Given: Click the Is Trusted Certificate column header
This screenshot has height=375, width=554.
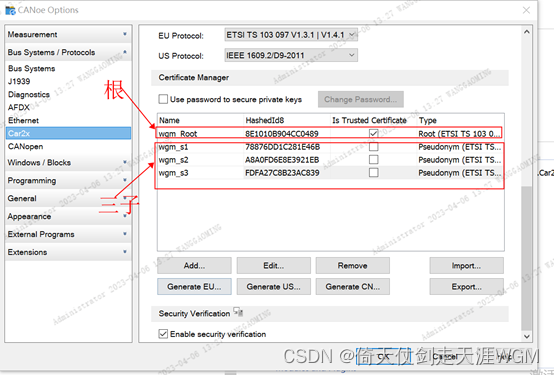Looking at the screenshot, I should pos(373,120).
